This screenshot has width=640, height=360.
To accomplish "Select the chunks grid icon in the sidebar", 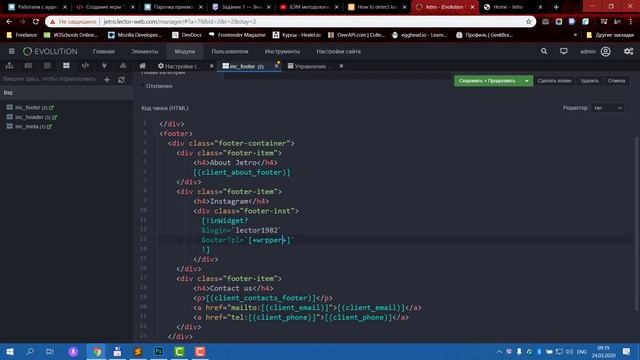I will (66, 66).
